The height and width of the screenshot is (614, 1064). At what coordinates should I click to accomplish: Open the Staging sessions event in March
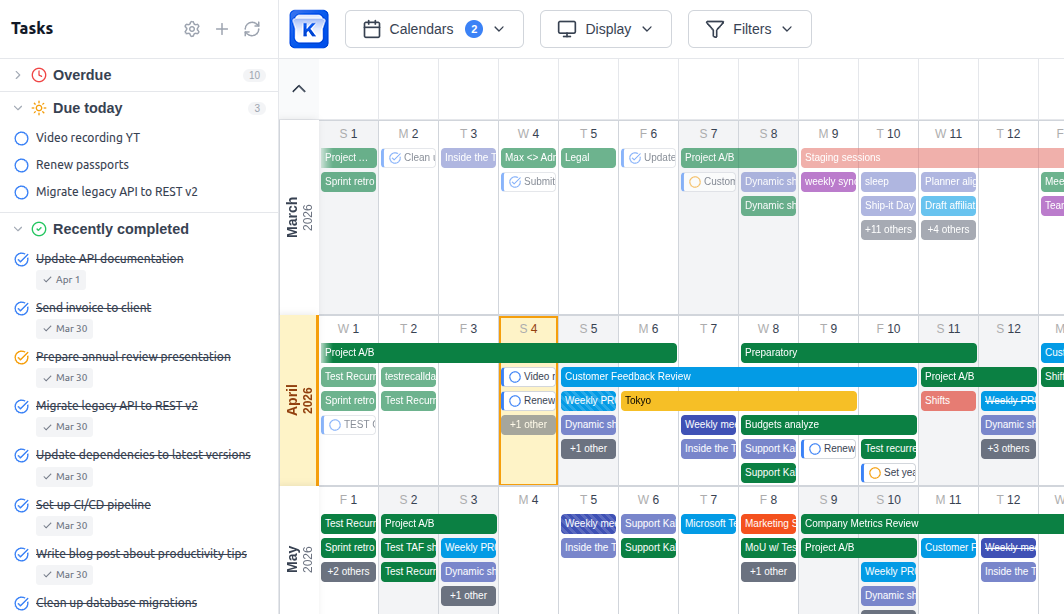[x=932, y=157]
